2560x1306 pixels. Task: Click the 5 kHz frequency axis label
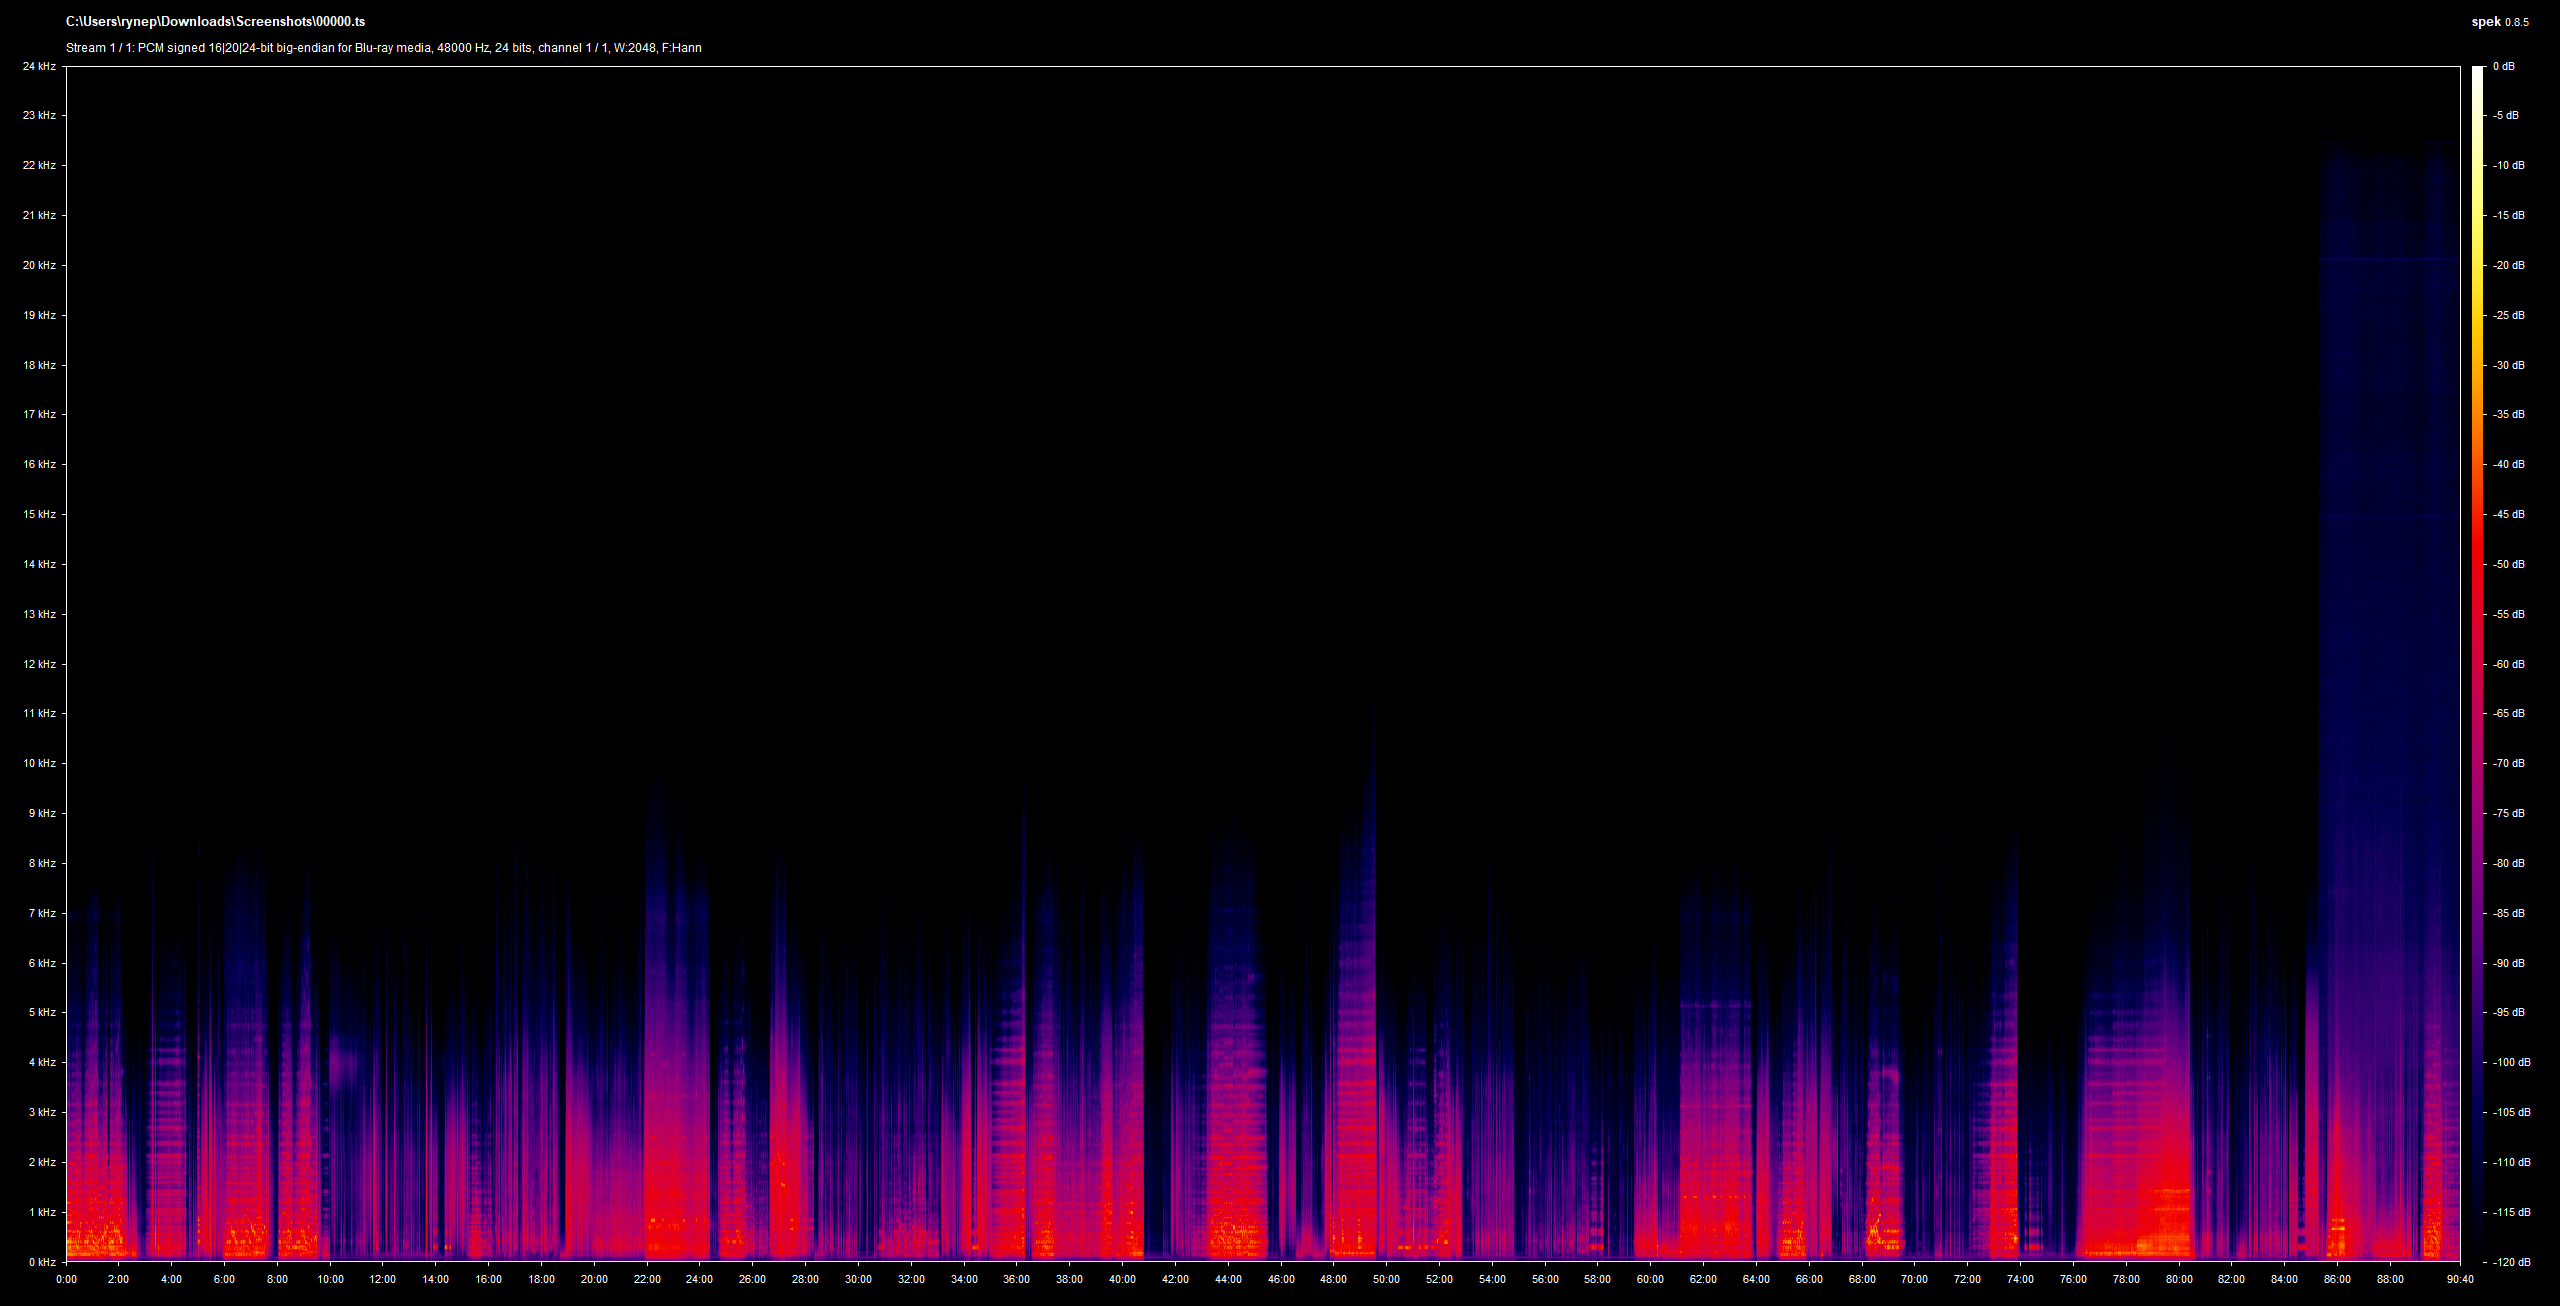(x=42, y=1012)
